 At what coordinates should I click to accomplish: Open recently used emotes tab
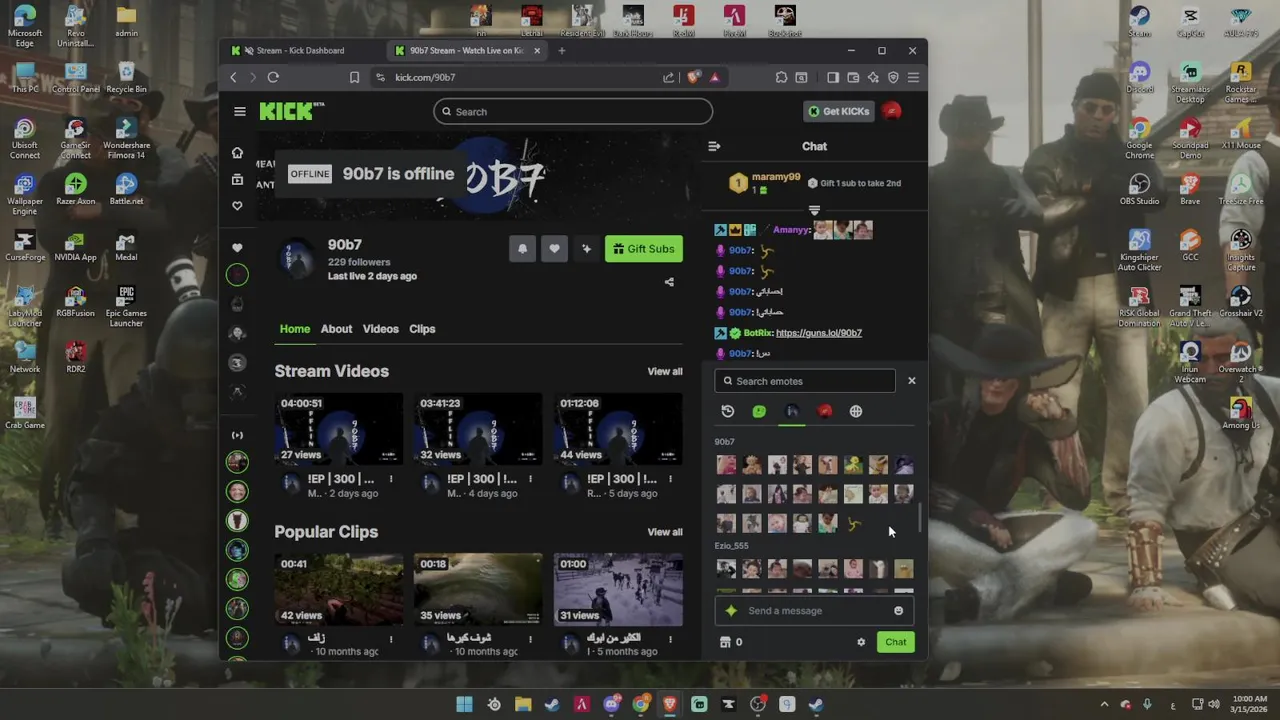click(x=728, y=411)
